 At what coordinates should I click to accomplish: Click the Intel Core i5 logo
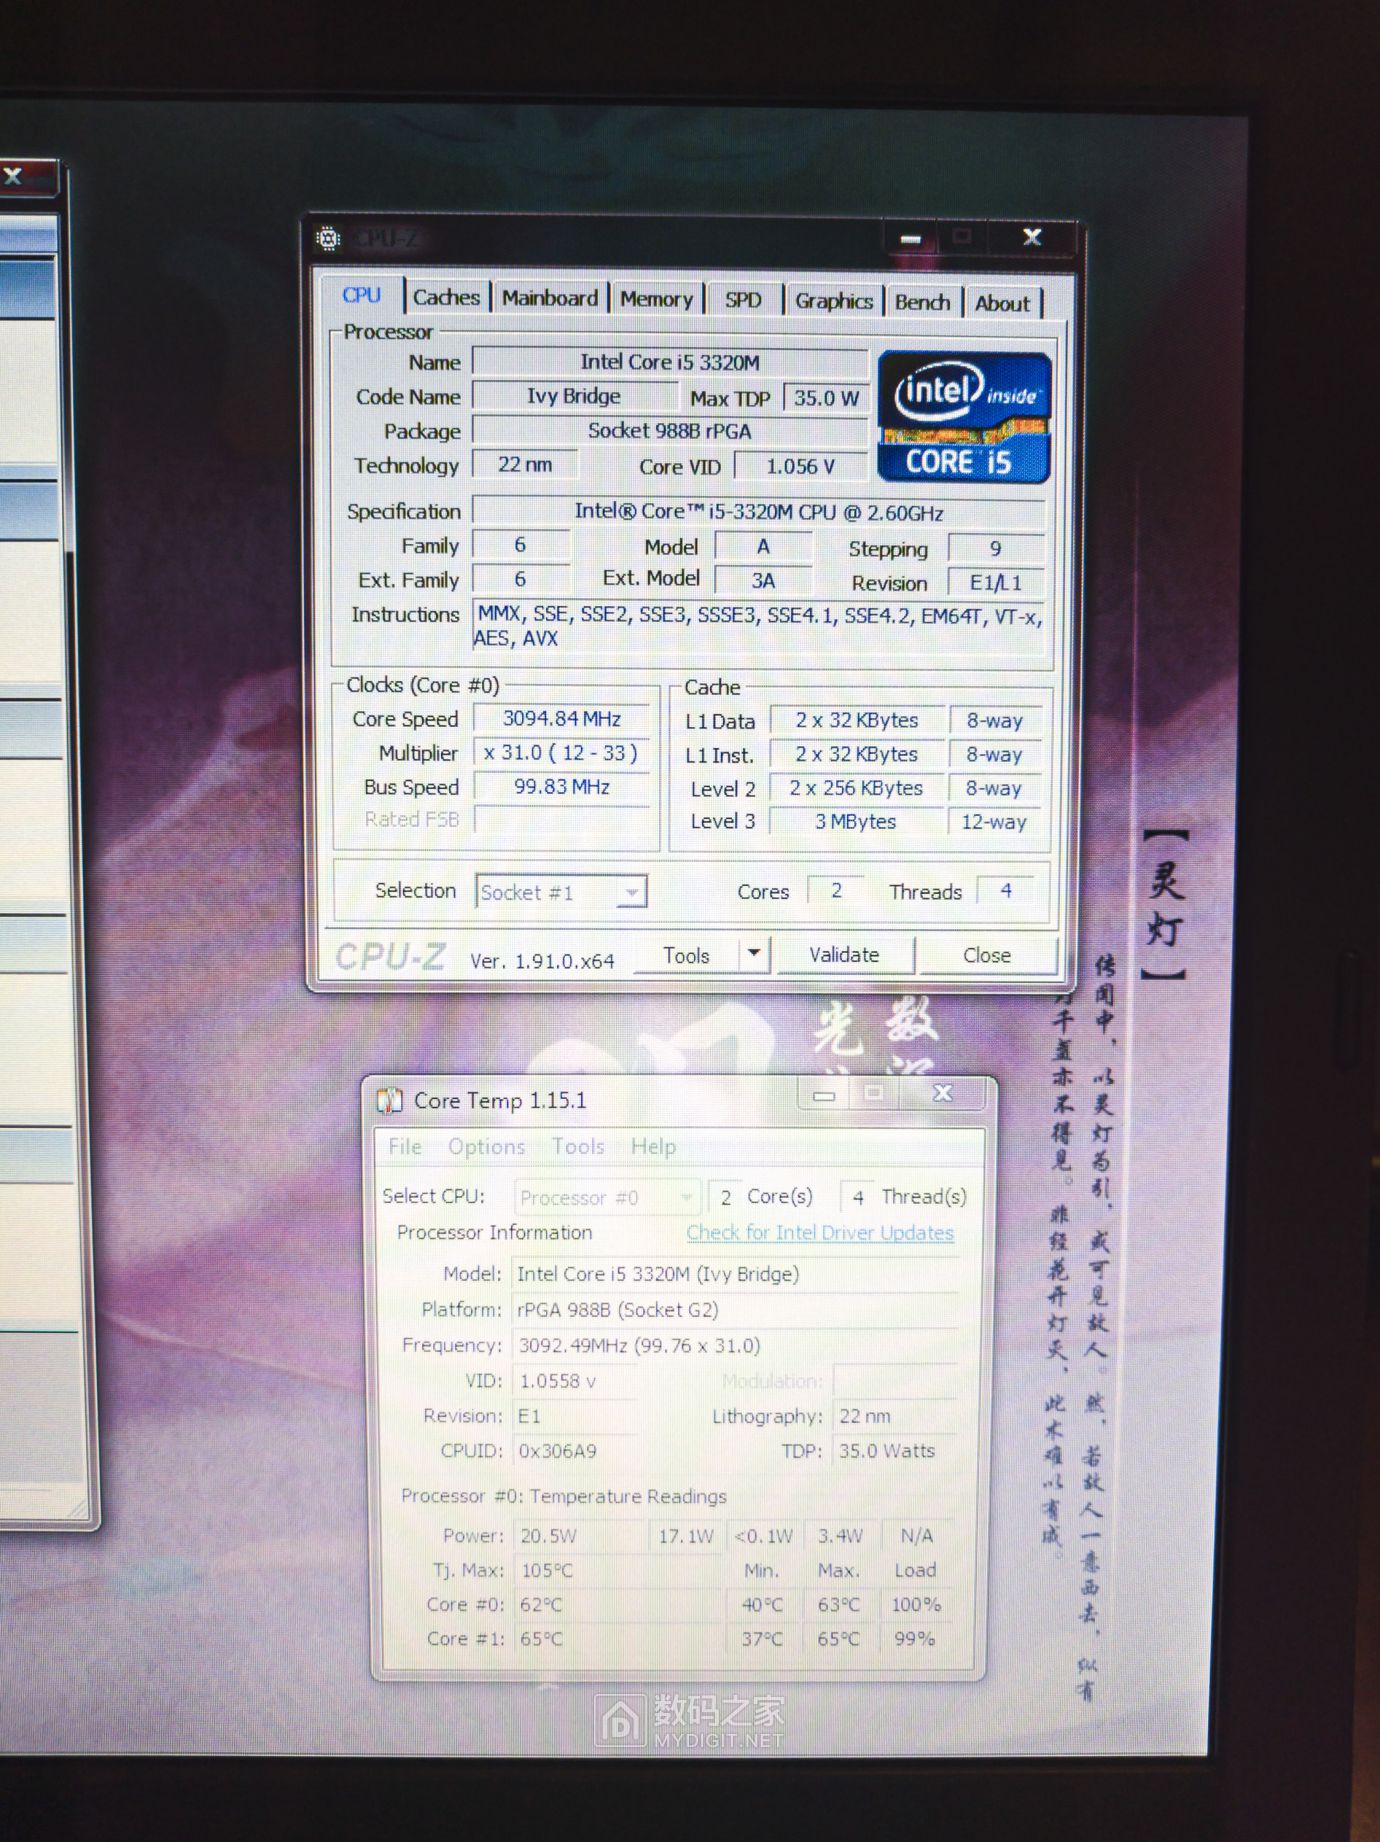[x=964, y=417]
